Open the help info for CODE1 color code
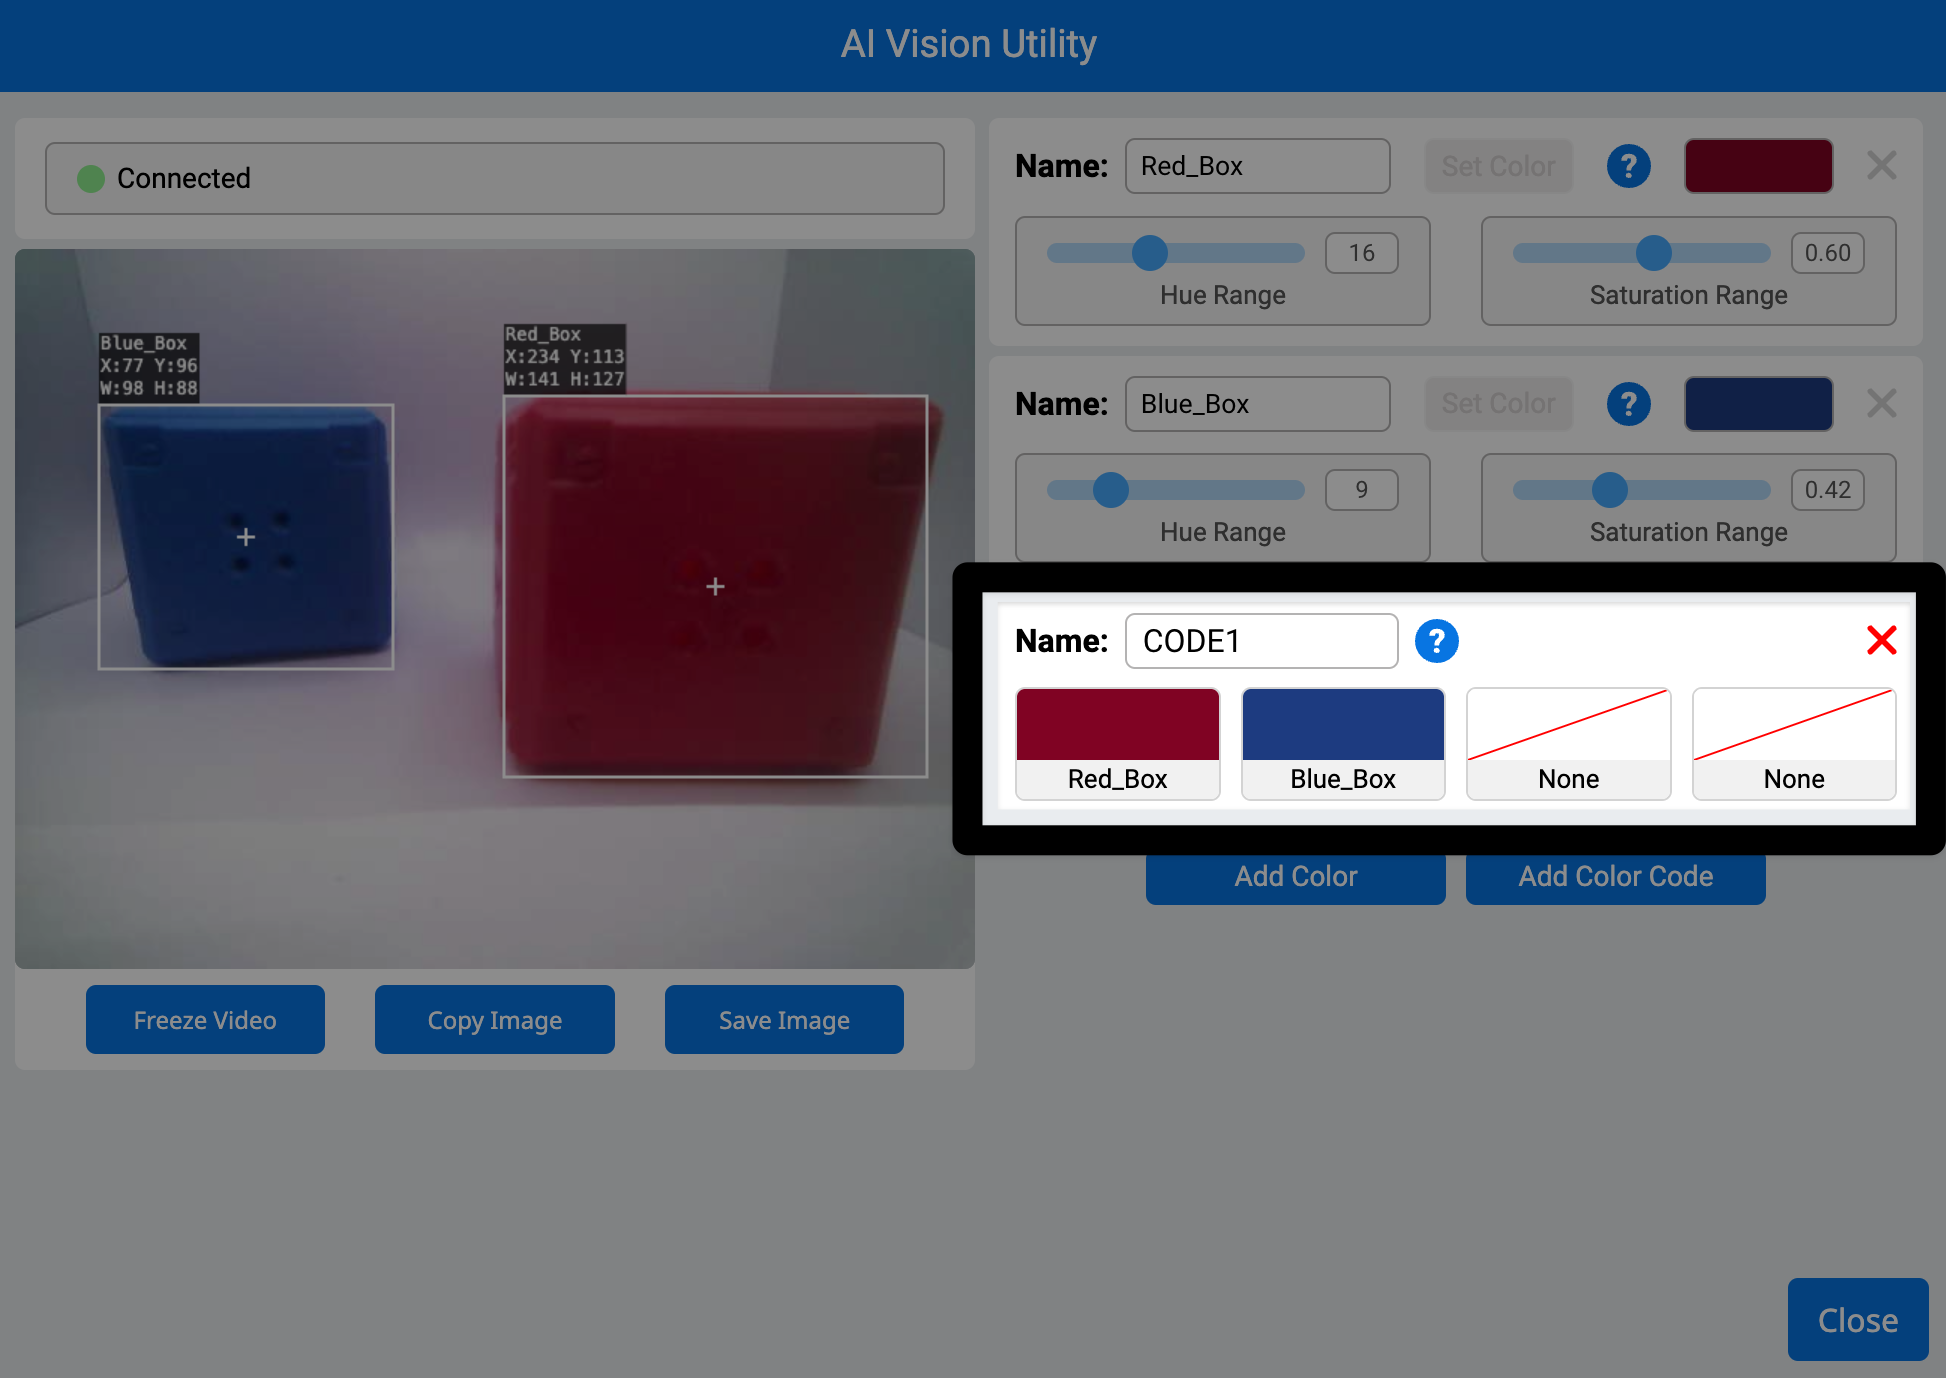Image resolution: width=1946 pixels, height=1378 pixels. click(1437, 641)
